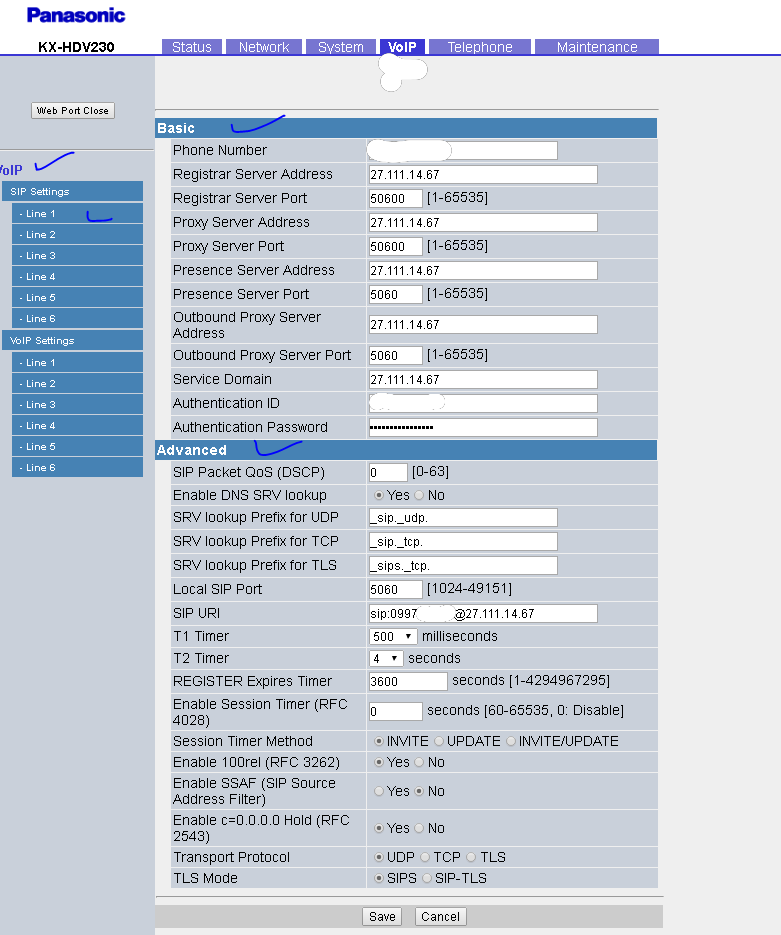
Task: Expand the T2 Timer seconds dropdown
Action: (386, 658)
